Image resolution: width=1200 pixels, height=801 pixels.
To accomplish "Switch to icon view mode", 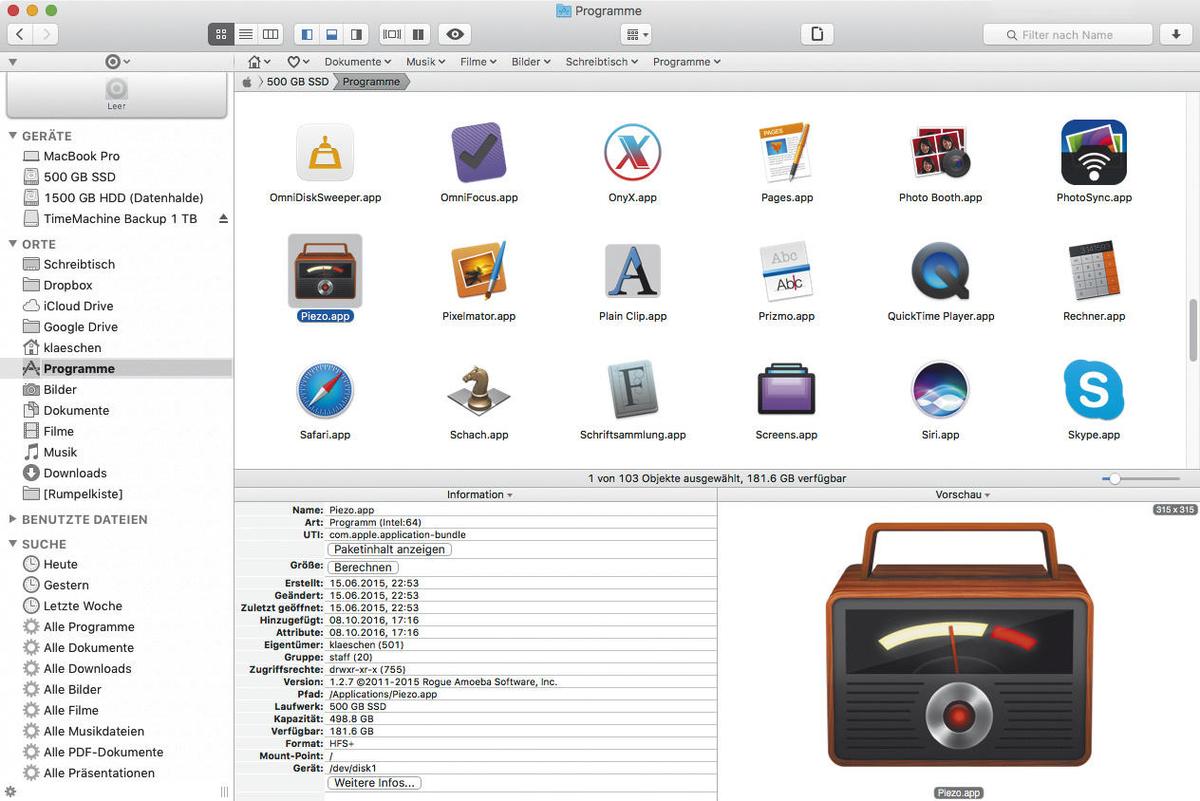I will point(221,34).
